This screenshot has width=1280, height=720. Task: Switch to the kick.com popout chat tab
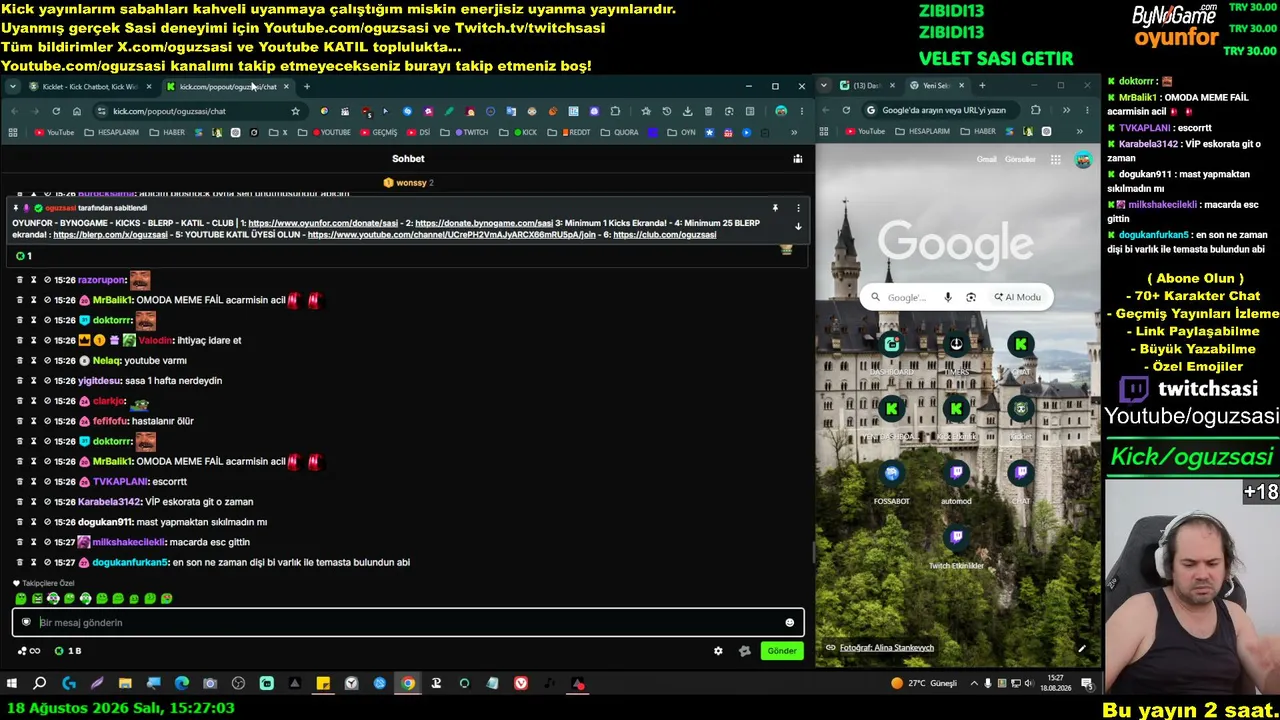tap(228, 87)
